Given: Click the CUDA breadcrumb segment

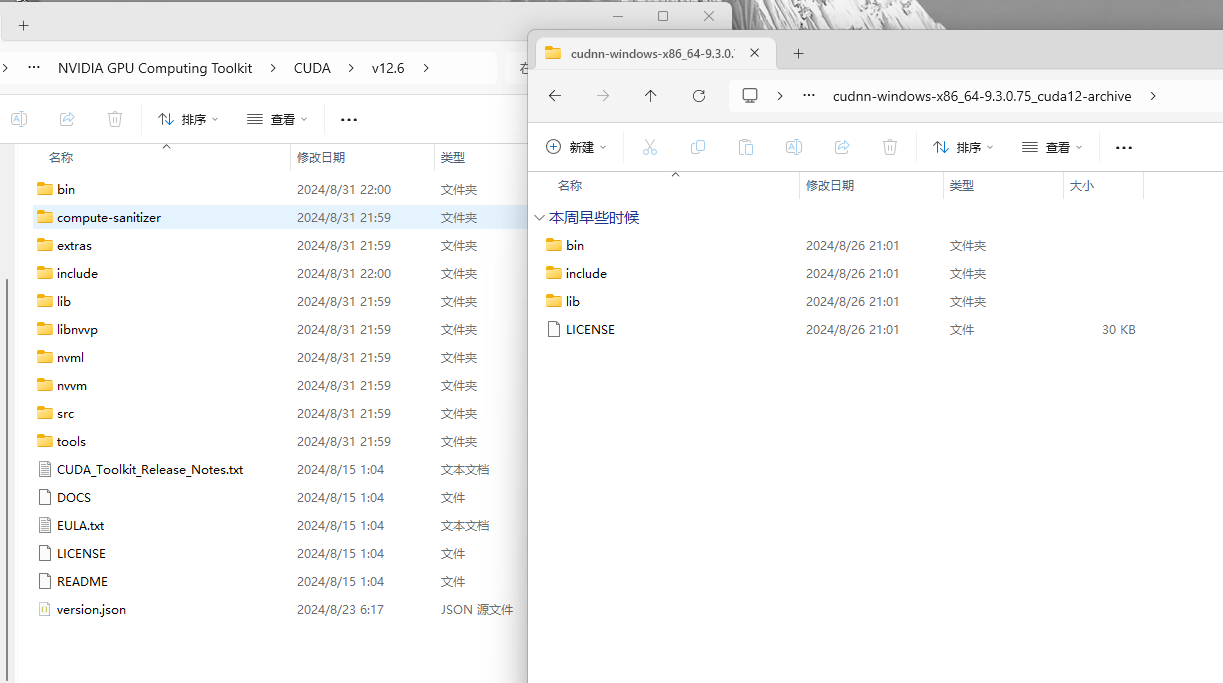Looking at the screenshot, I should pos(312,68).
